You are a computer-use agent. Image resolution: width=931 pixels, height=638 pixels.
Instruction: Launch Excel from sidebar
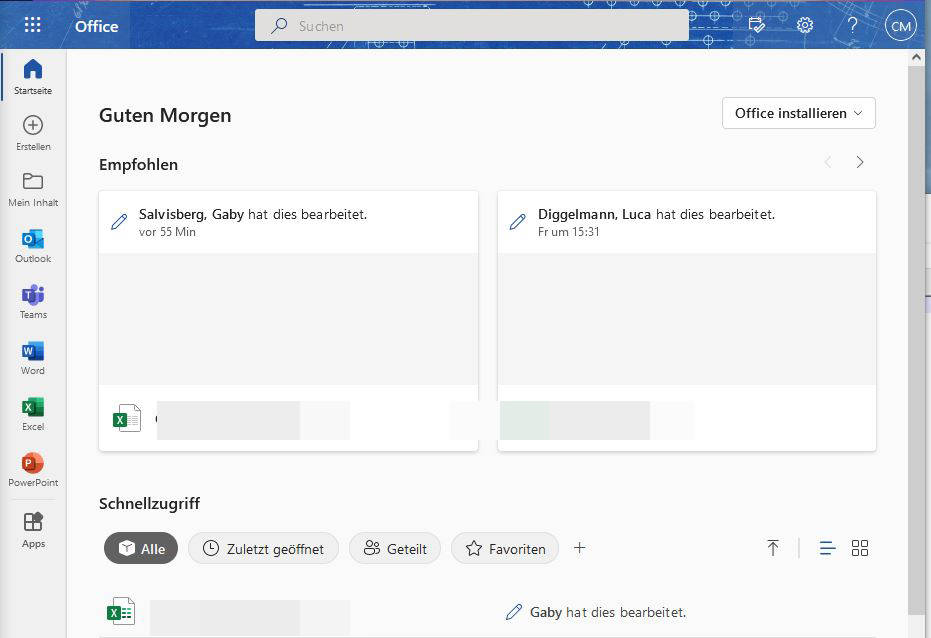coord(33,414)
